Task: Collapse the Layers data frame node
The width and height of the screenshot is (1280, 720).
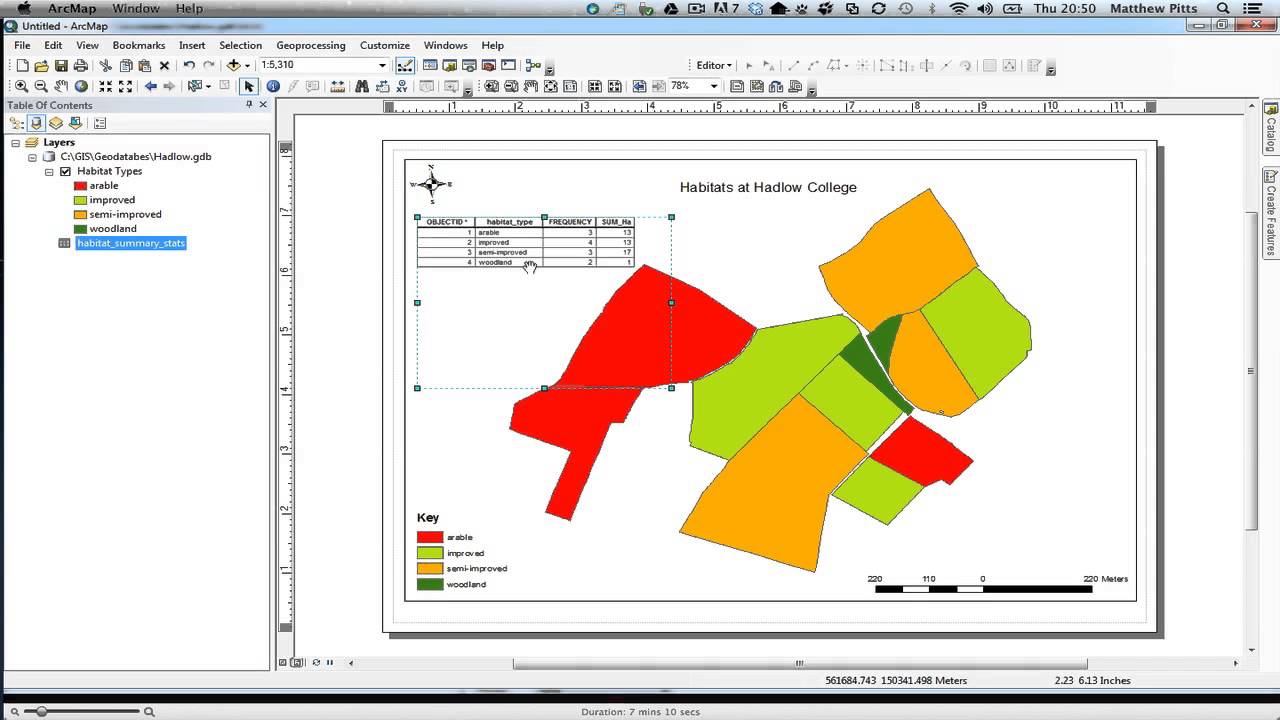Action: [17, 143]
